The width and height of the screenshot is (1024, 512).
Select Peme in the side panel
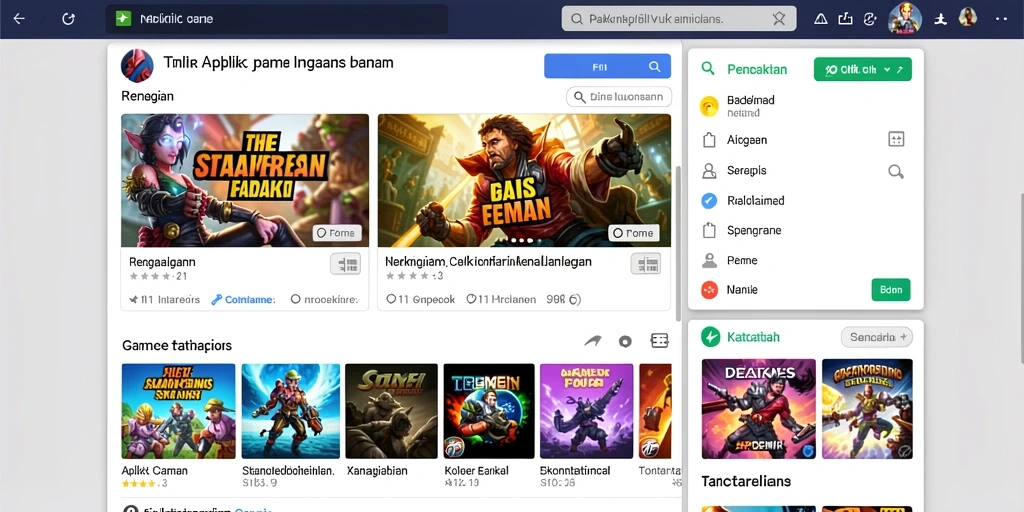pos(742,261)
